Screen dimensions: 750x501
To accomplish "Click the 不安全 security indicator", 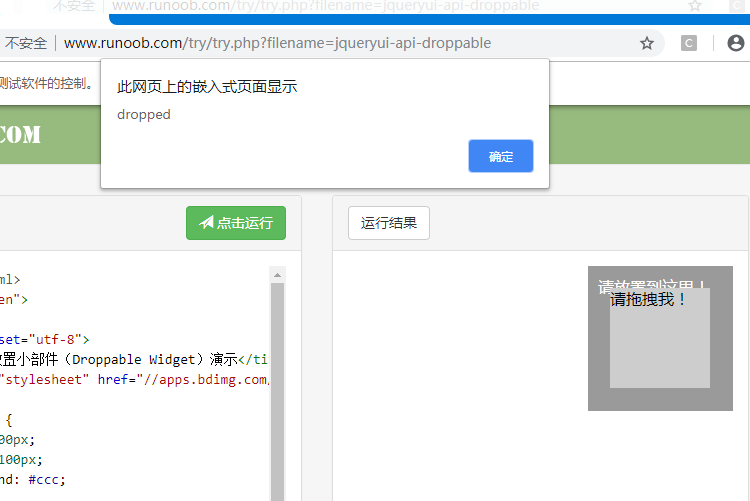I will click(x=26, y=43).
